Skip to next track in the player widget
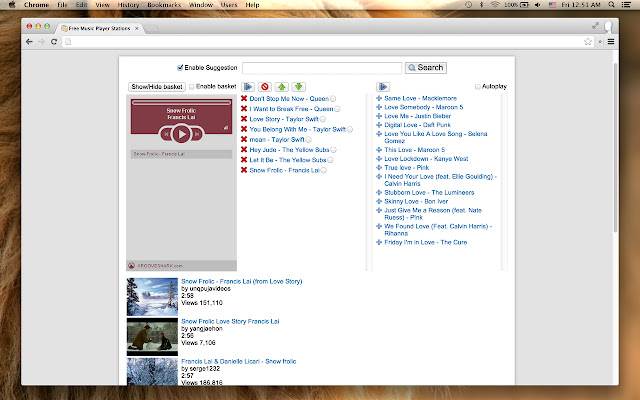640x400 pixels. [x=197, y=133]
